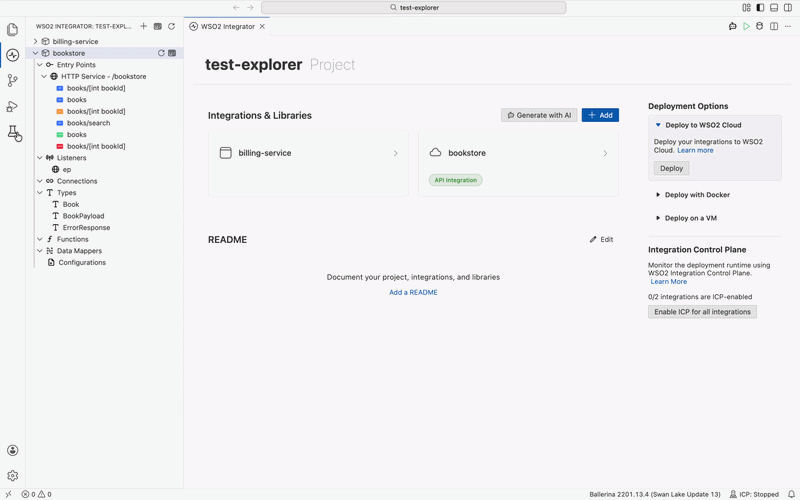800x500 pixels.
Task: Open the AI chat robot icon in editor toolbar
Action: pyautogui.click(x=733, y=26)
